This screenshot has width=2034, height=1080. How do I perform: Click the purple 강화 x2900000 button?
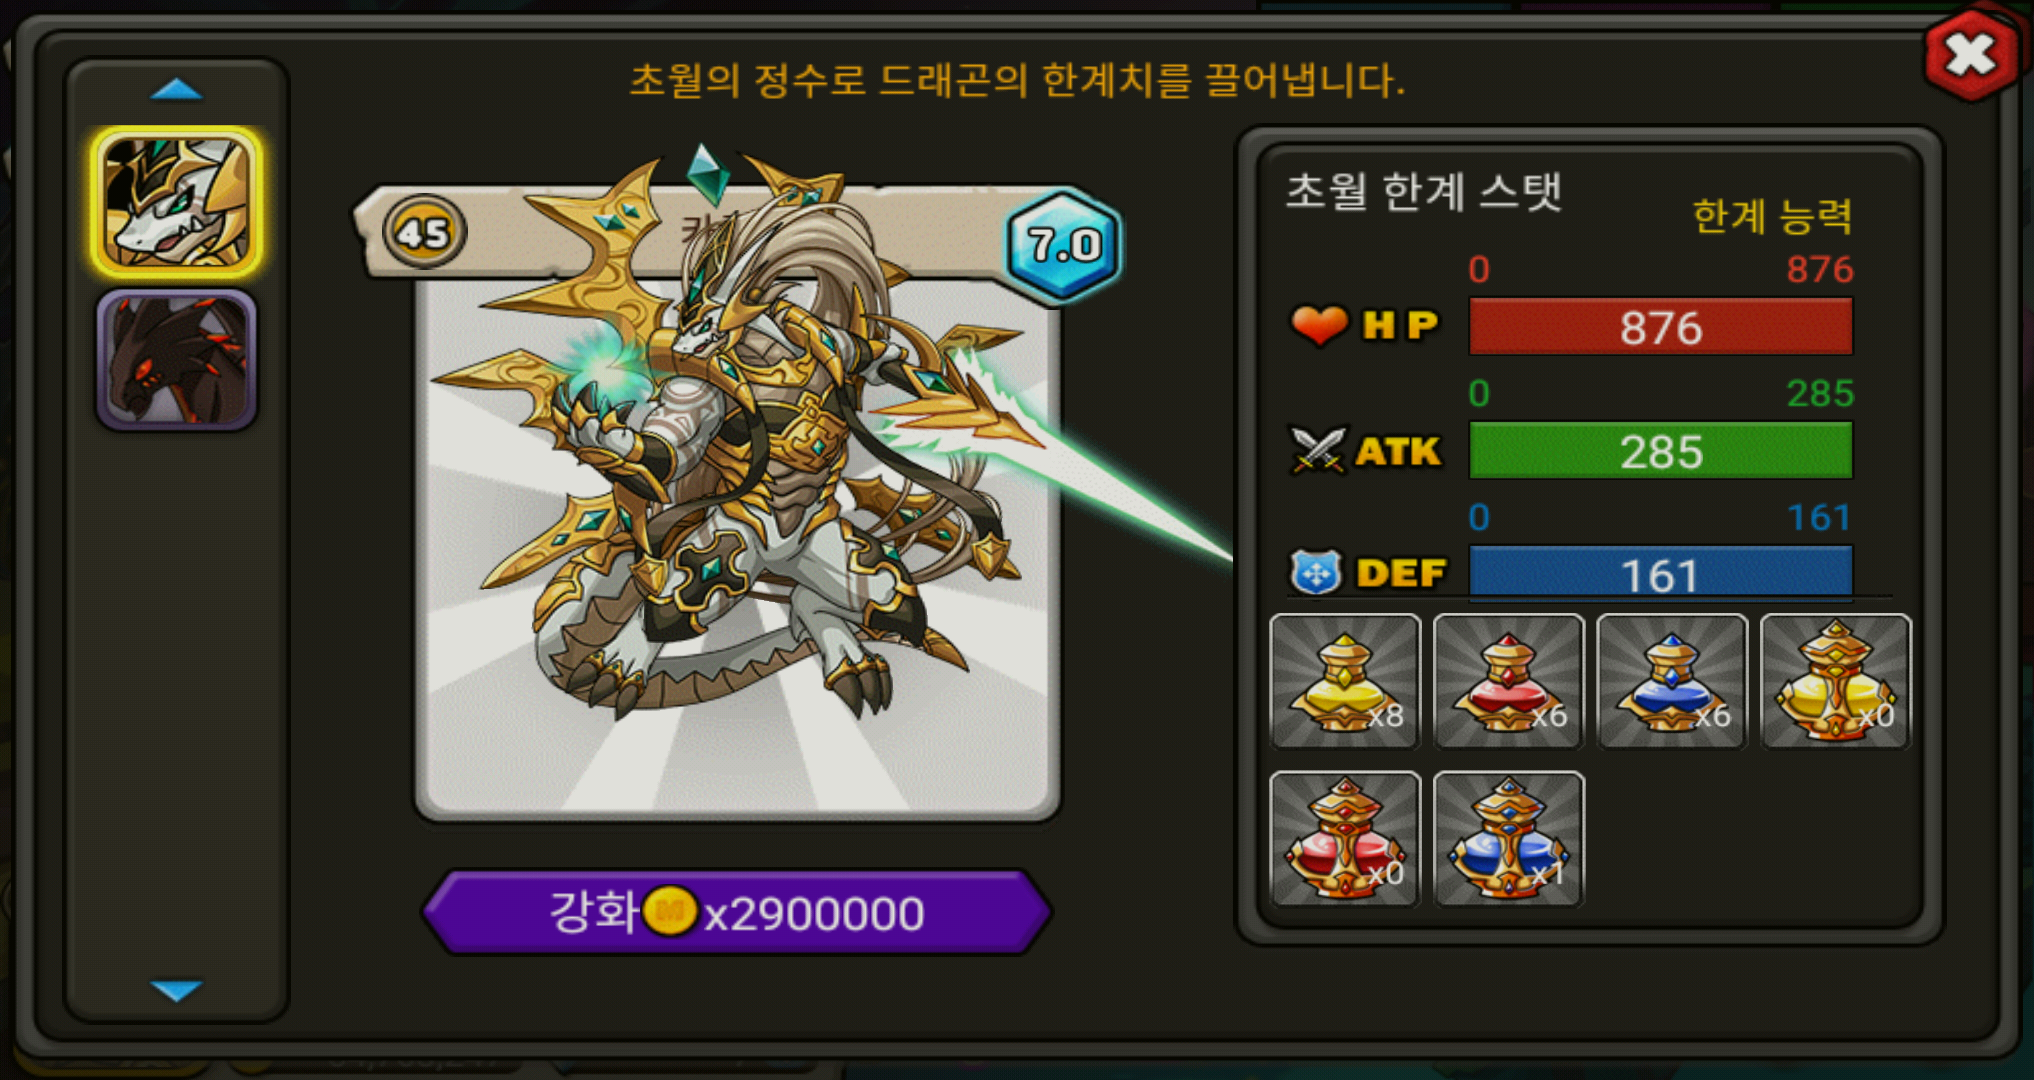[x=737, y=911]
